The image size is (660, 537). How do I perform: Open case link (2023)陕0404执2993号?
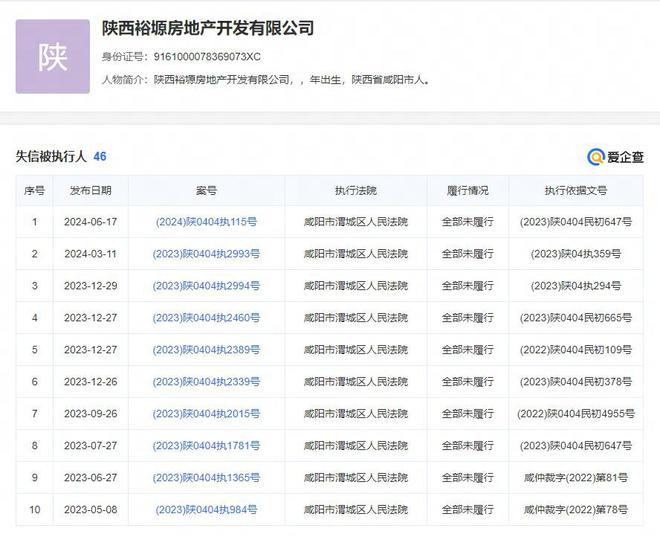pyautogui.click(x=206, y=254)
